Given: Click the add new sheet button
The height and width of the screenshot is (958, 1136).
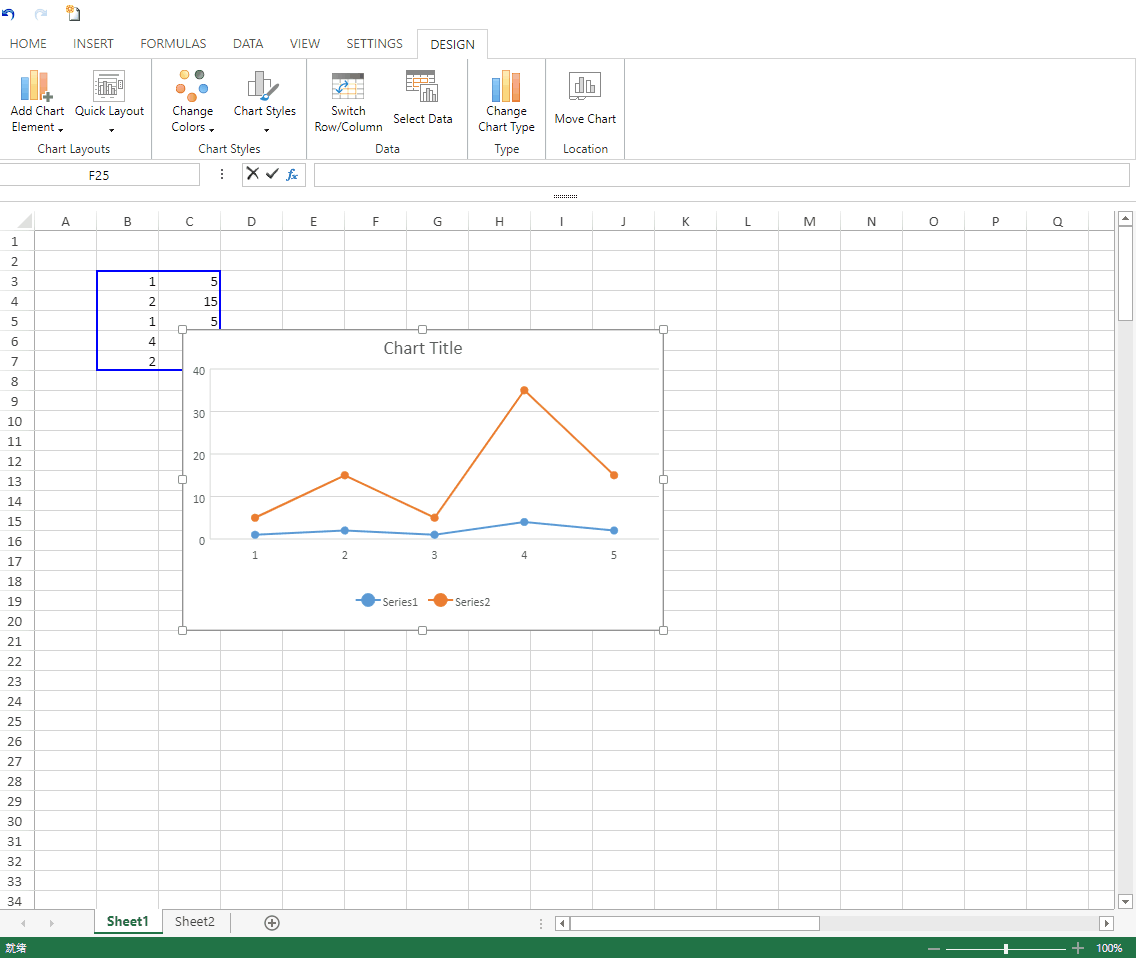Looking at the screenshot, I should [x=272, y=922].
